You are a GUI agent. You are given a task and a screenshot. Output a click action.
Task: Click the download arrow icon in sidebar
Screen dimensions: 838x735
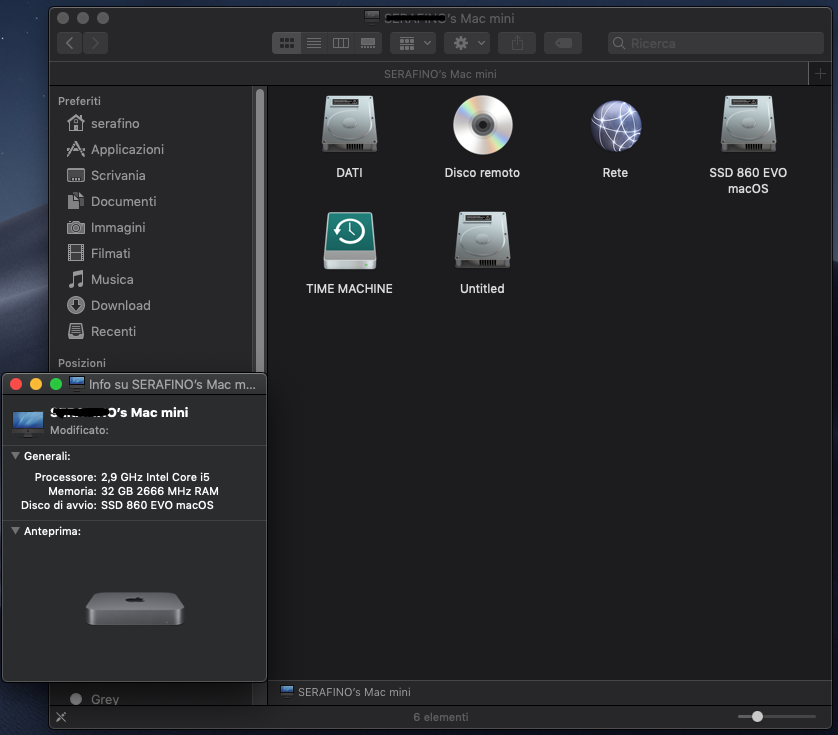(x=75, y=305)
